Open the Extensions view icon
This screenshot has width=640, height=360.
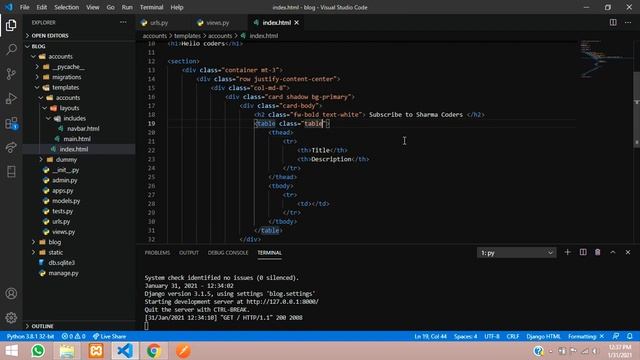pyautogui.click(x=11, y=123)
